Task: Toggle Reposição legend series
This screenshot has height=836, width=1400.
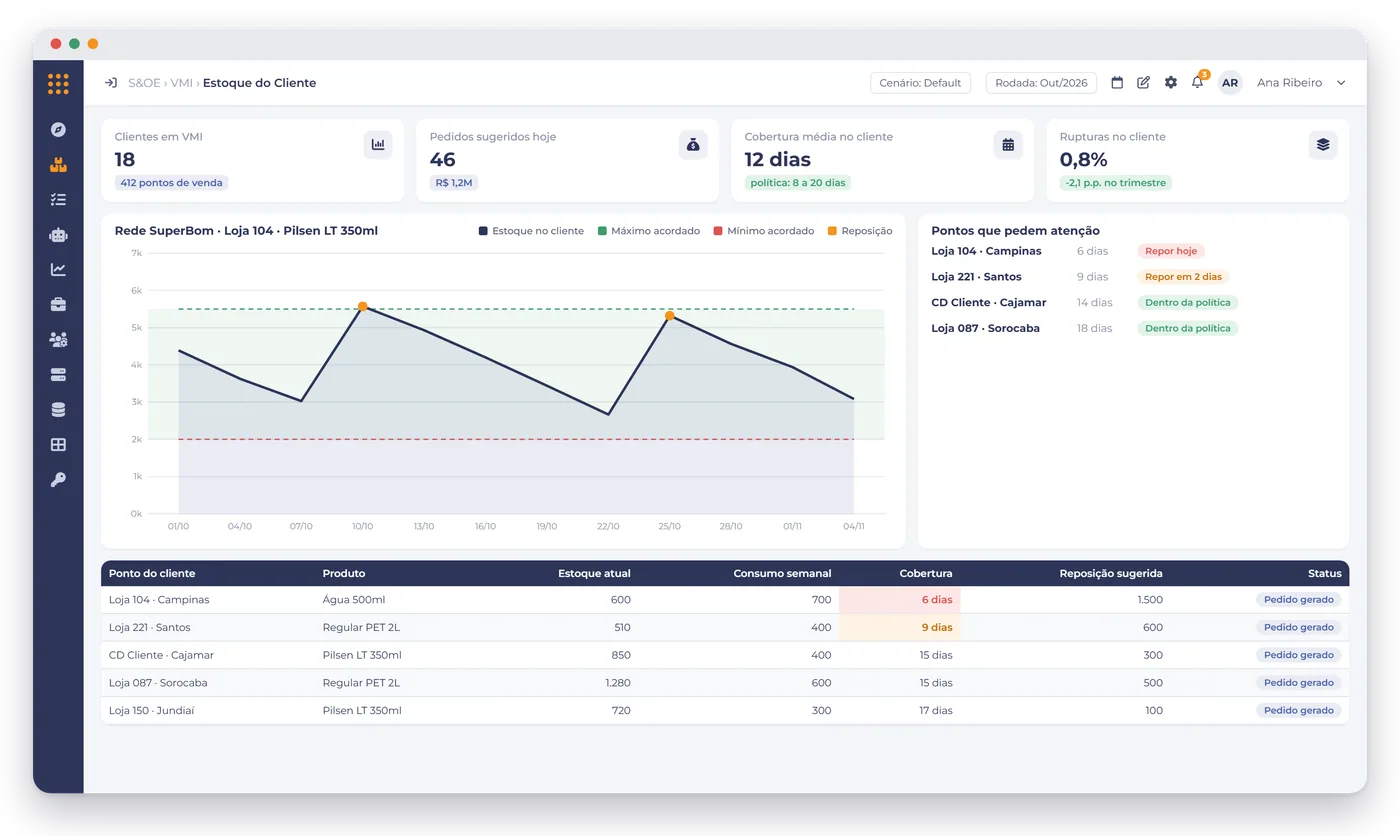Action: [x=859, y=231]
